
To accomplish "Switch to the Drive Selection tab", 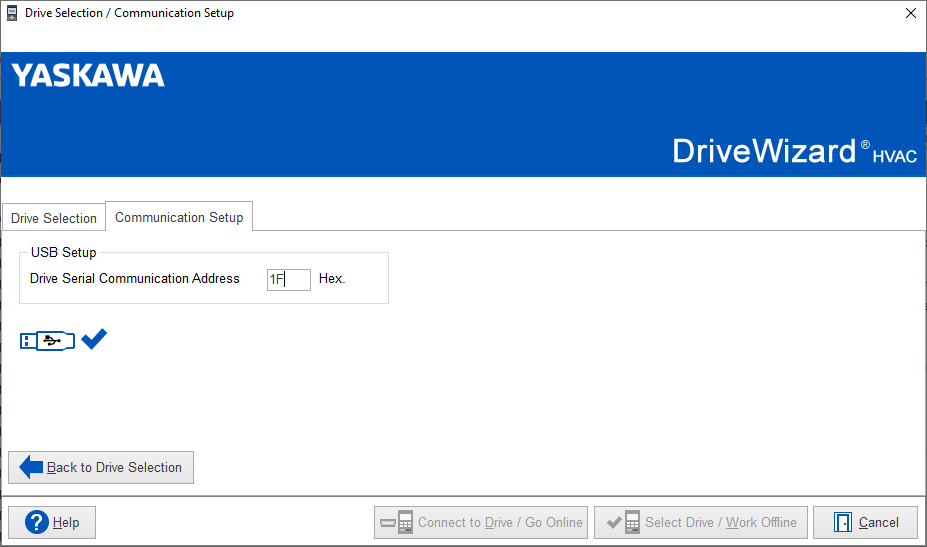I will tap(54, 218).
